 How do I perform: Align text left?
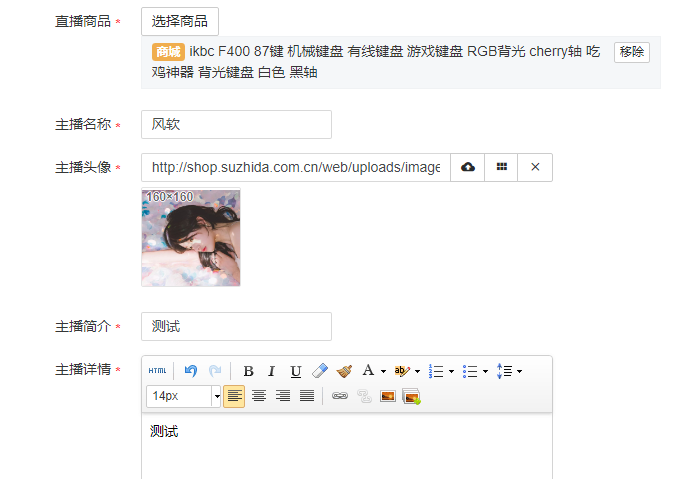tap(234, 396)
